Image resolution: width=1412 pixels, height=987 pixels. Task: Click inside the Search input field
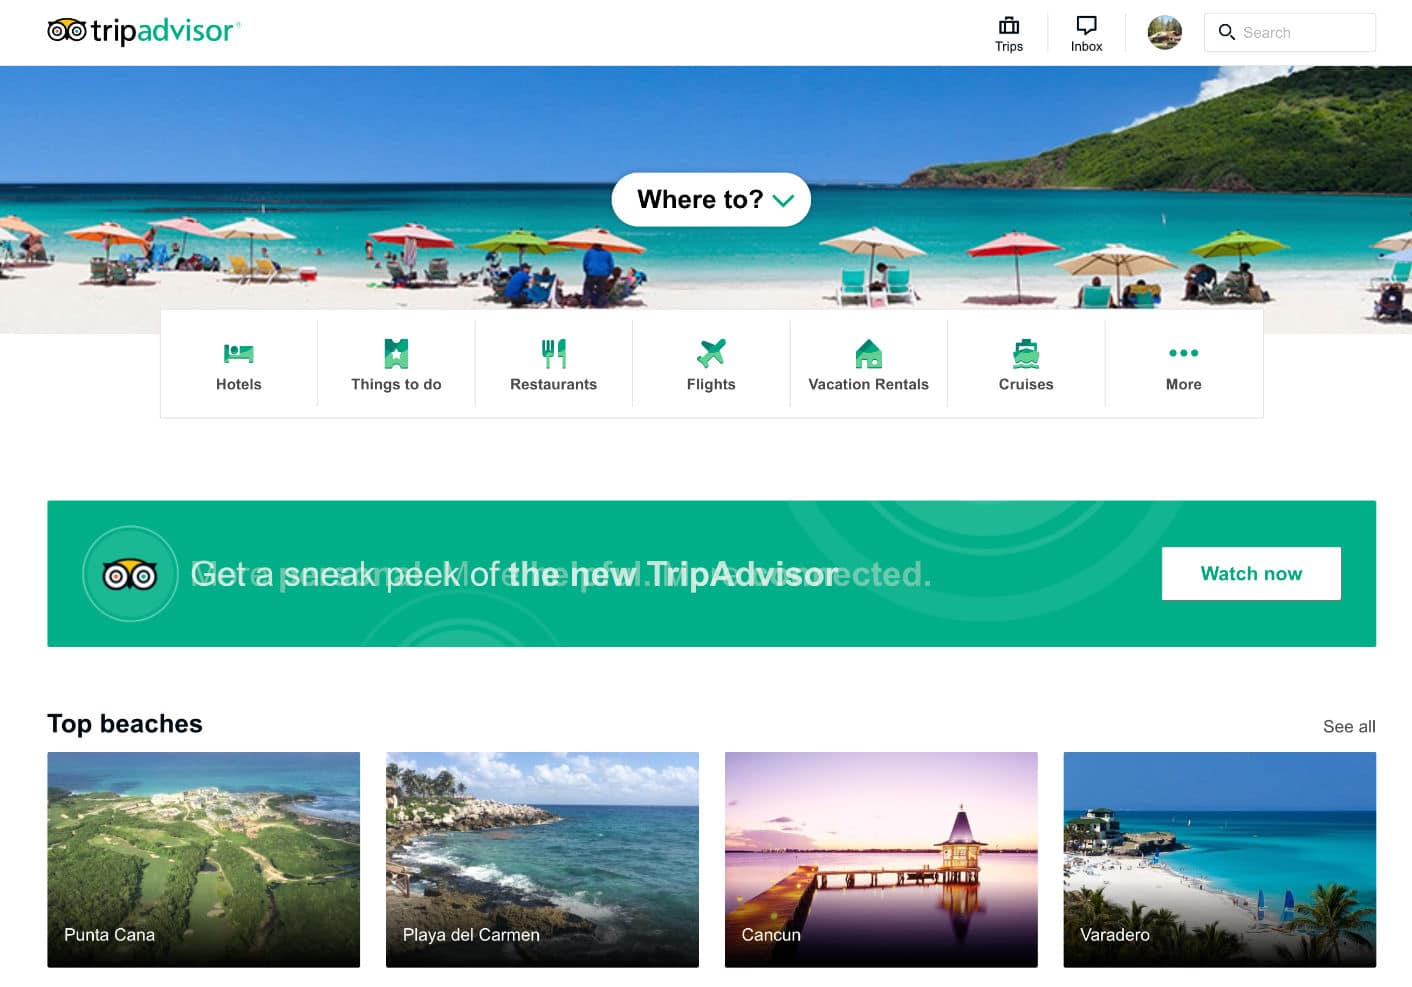pyautogui.click(x=1300, y=32)
